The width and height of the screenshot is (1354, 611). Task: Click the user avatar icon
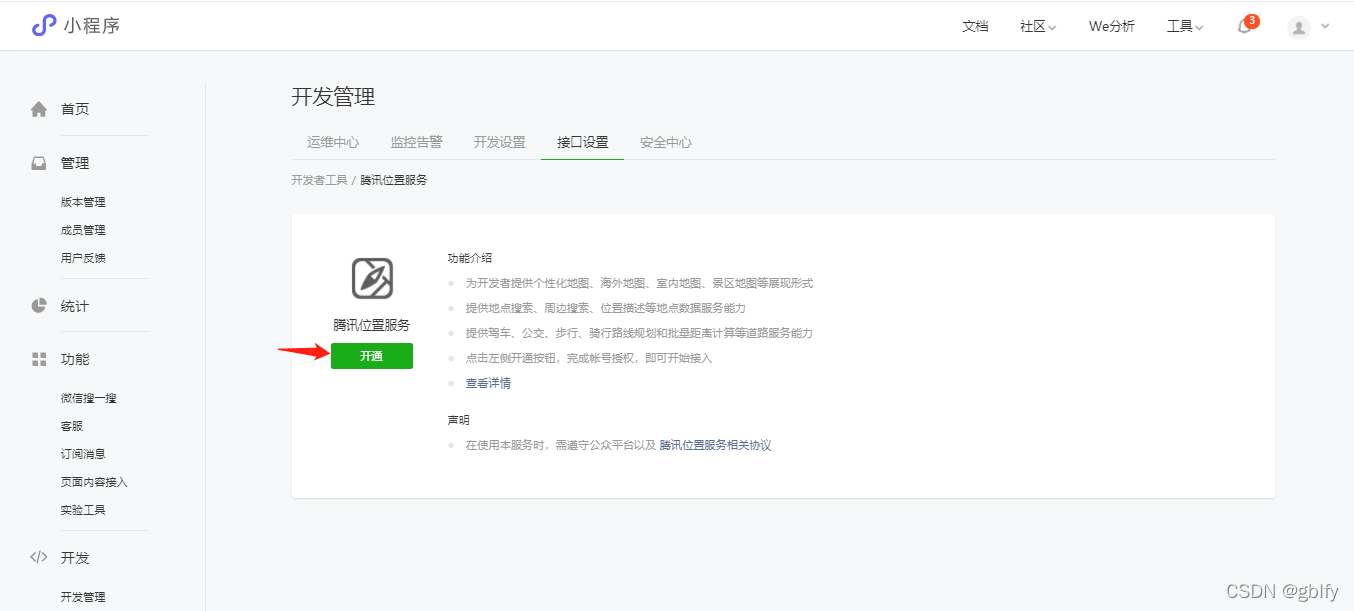[1299, 27]
